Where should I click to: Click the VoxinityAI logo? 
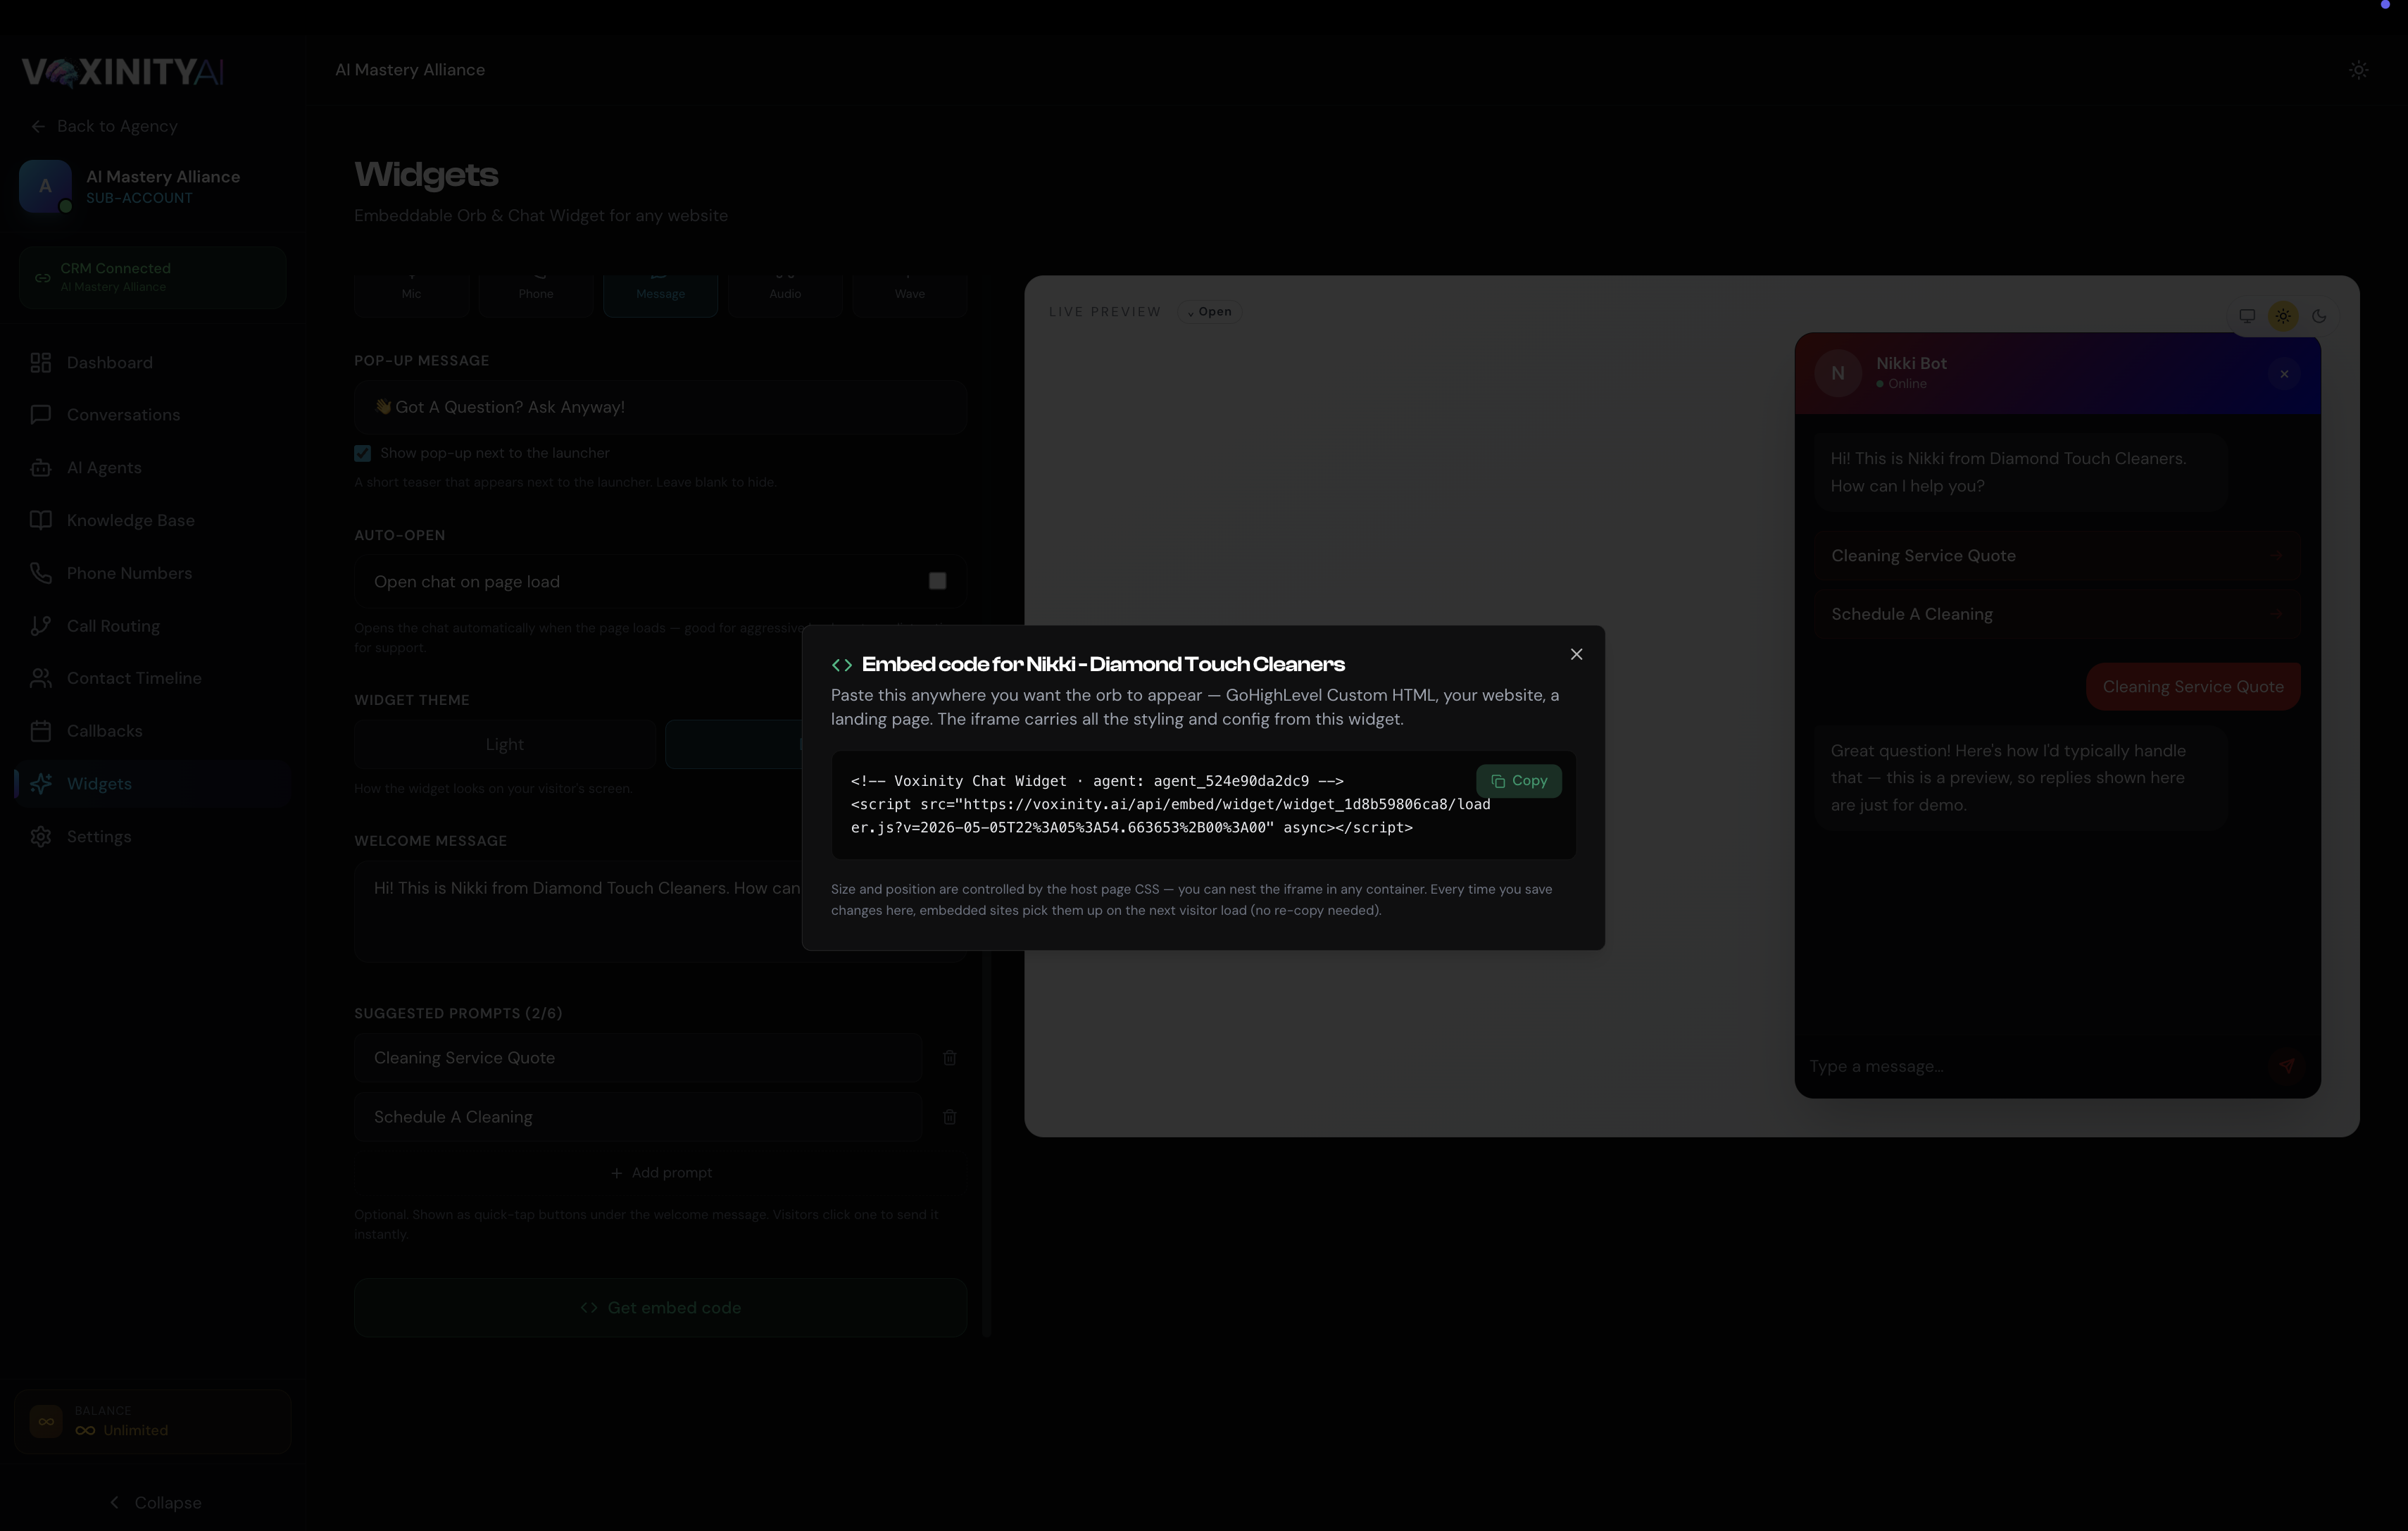point(122,71)
